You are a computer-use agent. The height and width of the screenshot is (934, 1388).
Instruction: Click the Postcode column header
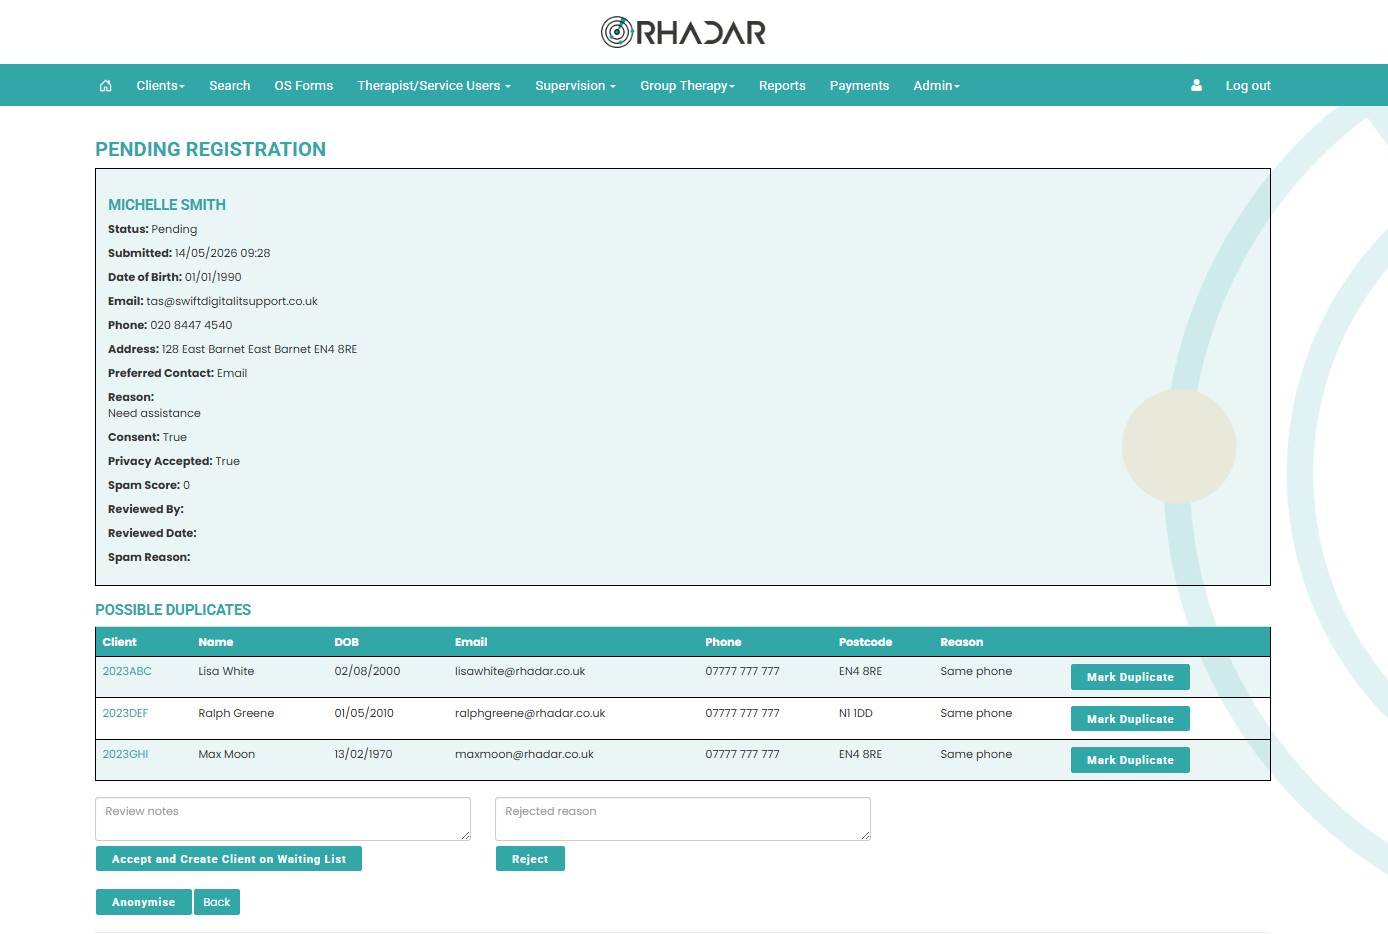[865, 642]
